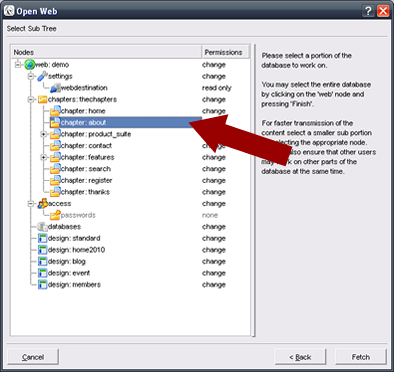This screenshot has width=394, height=372.
Task: Click the icon of chapter: search
Action: [x=55, y=169]
